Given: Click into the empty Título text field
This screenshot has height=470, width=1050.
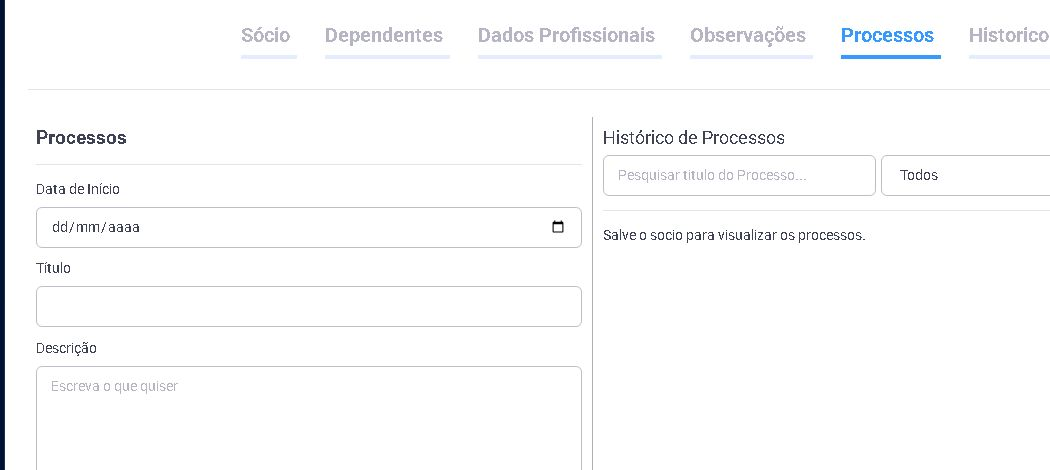Looking at the screenshot, I should (309, 307).
